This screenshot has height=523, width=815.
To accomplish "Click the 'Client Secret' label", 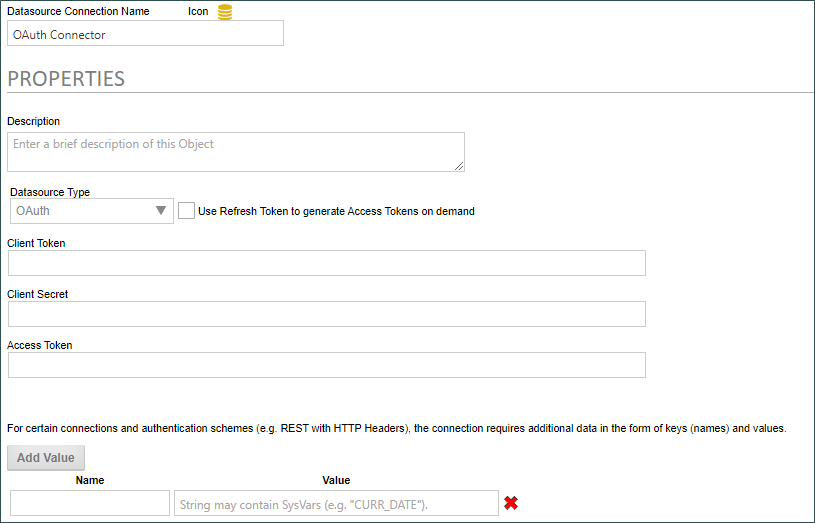I will (x=37, y=294).
